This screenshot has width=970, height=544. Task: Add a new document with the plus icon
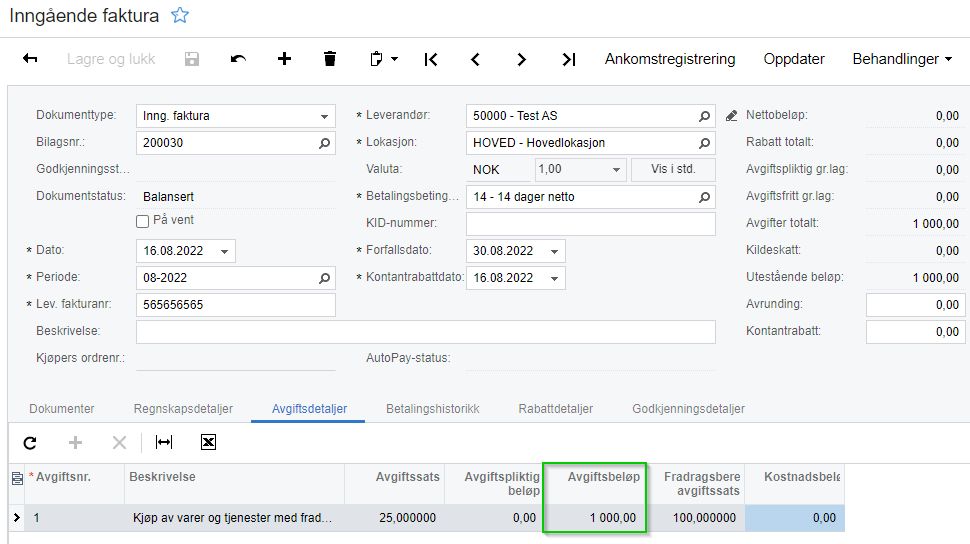284,59
